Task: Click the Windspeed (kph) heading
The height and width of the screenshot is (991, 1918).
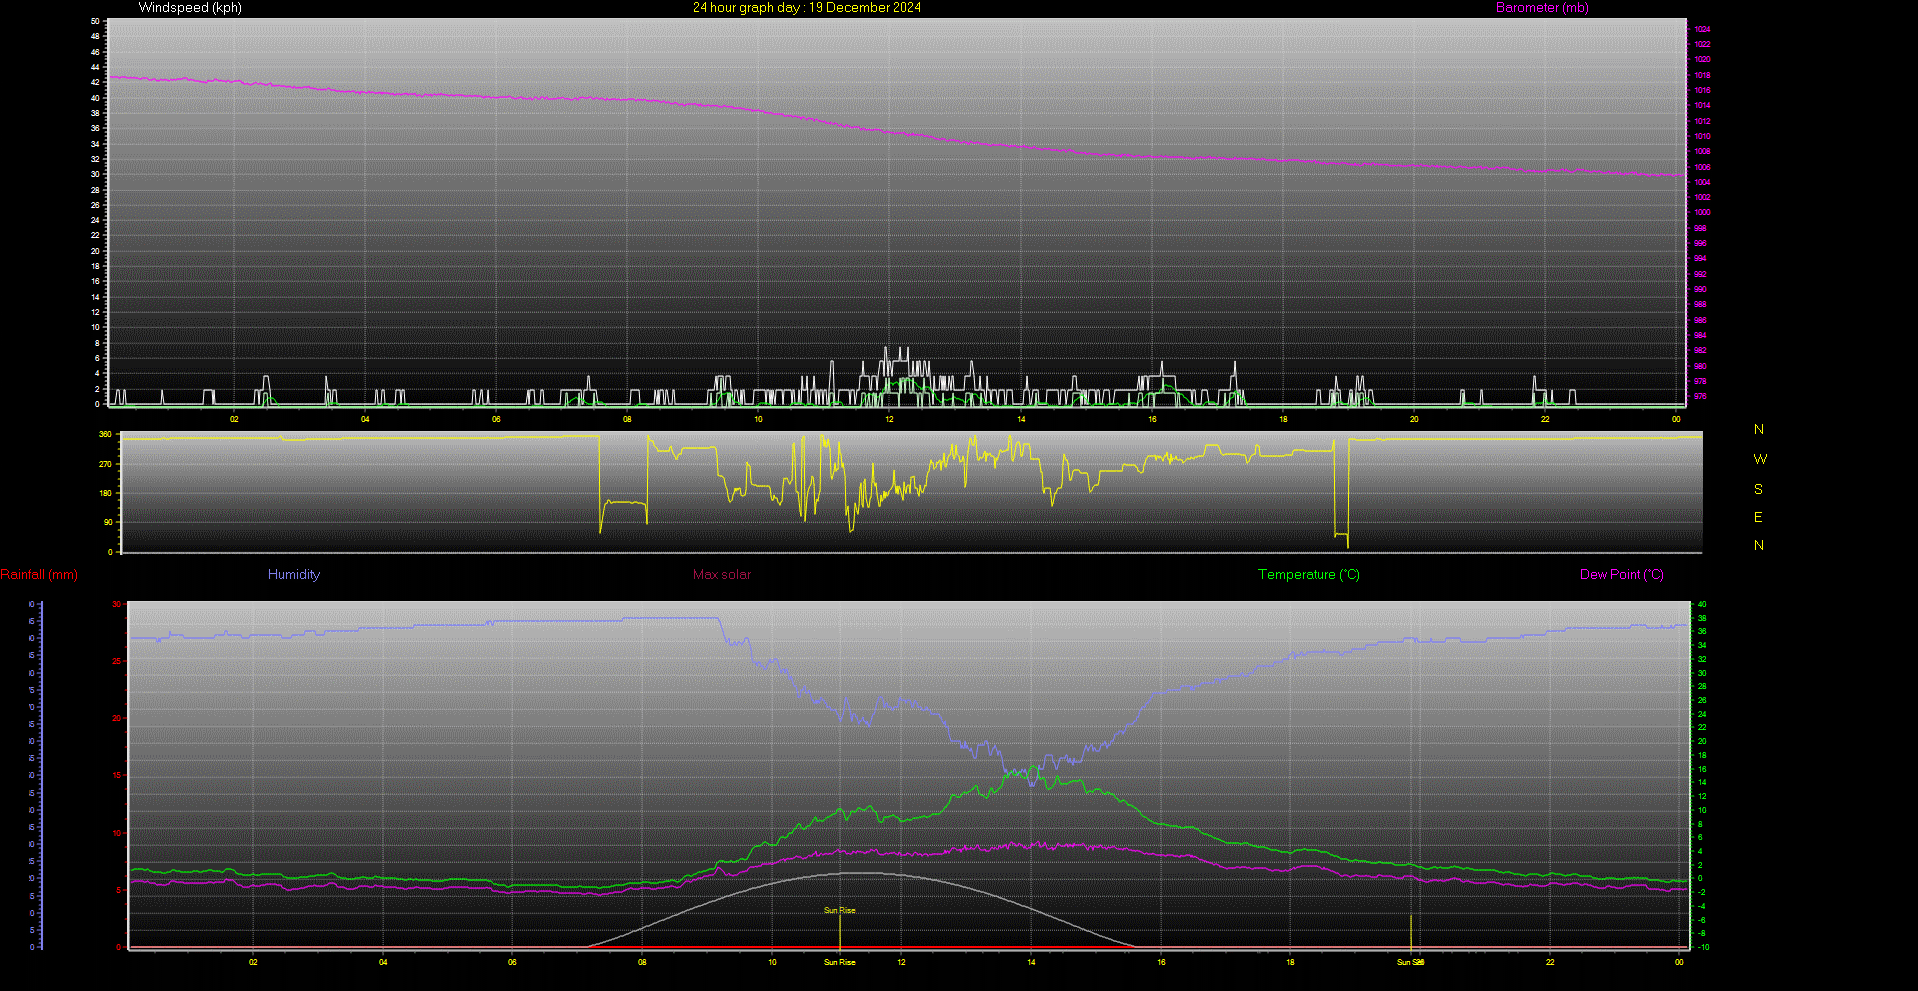Action: pyautogui.click(x=190, y=8)
